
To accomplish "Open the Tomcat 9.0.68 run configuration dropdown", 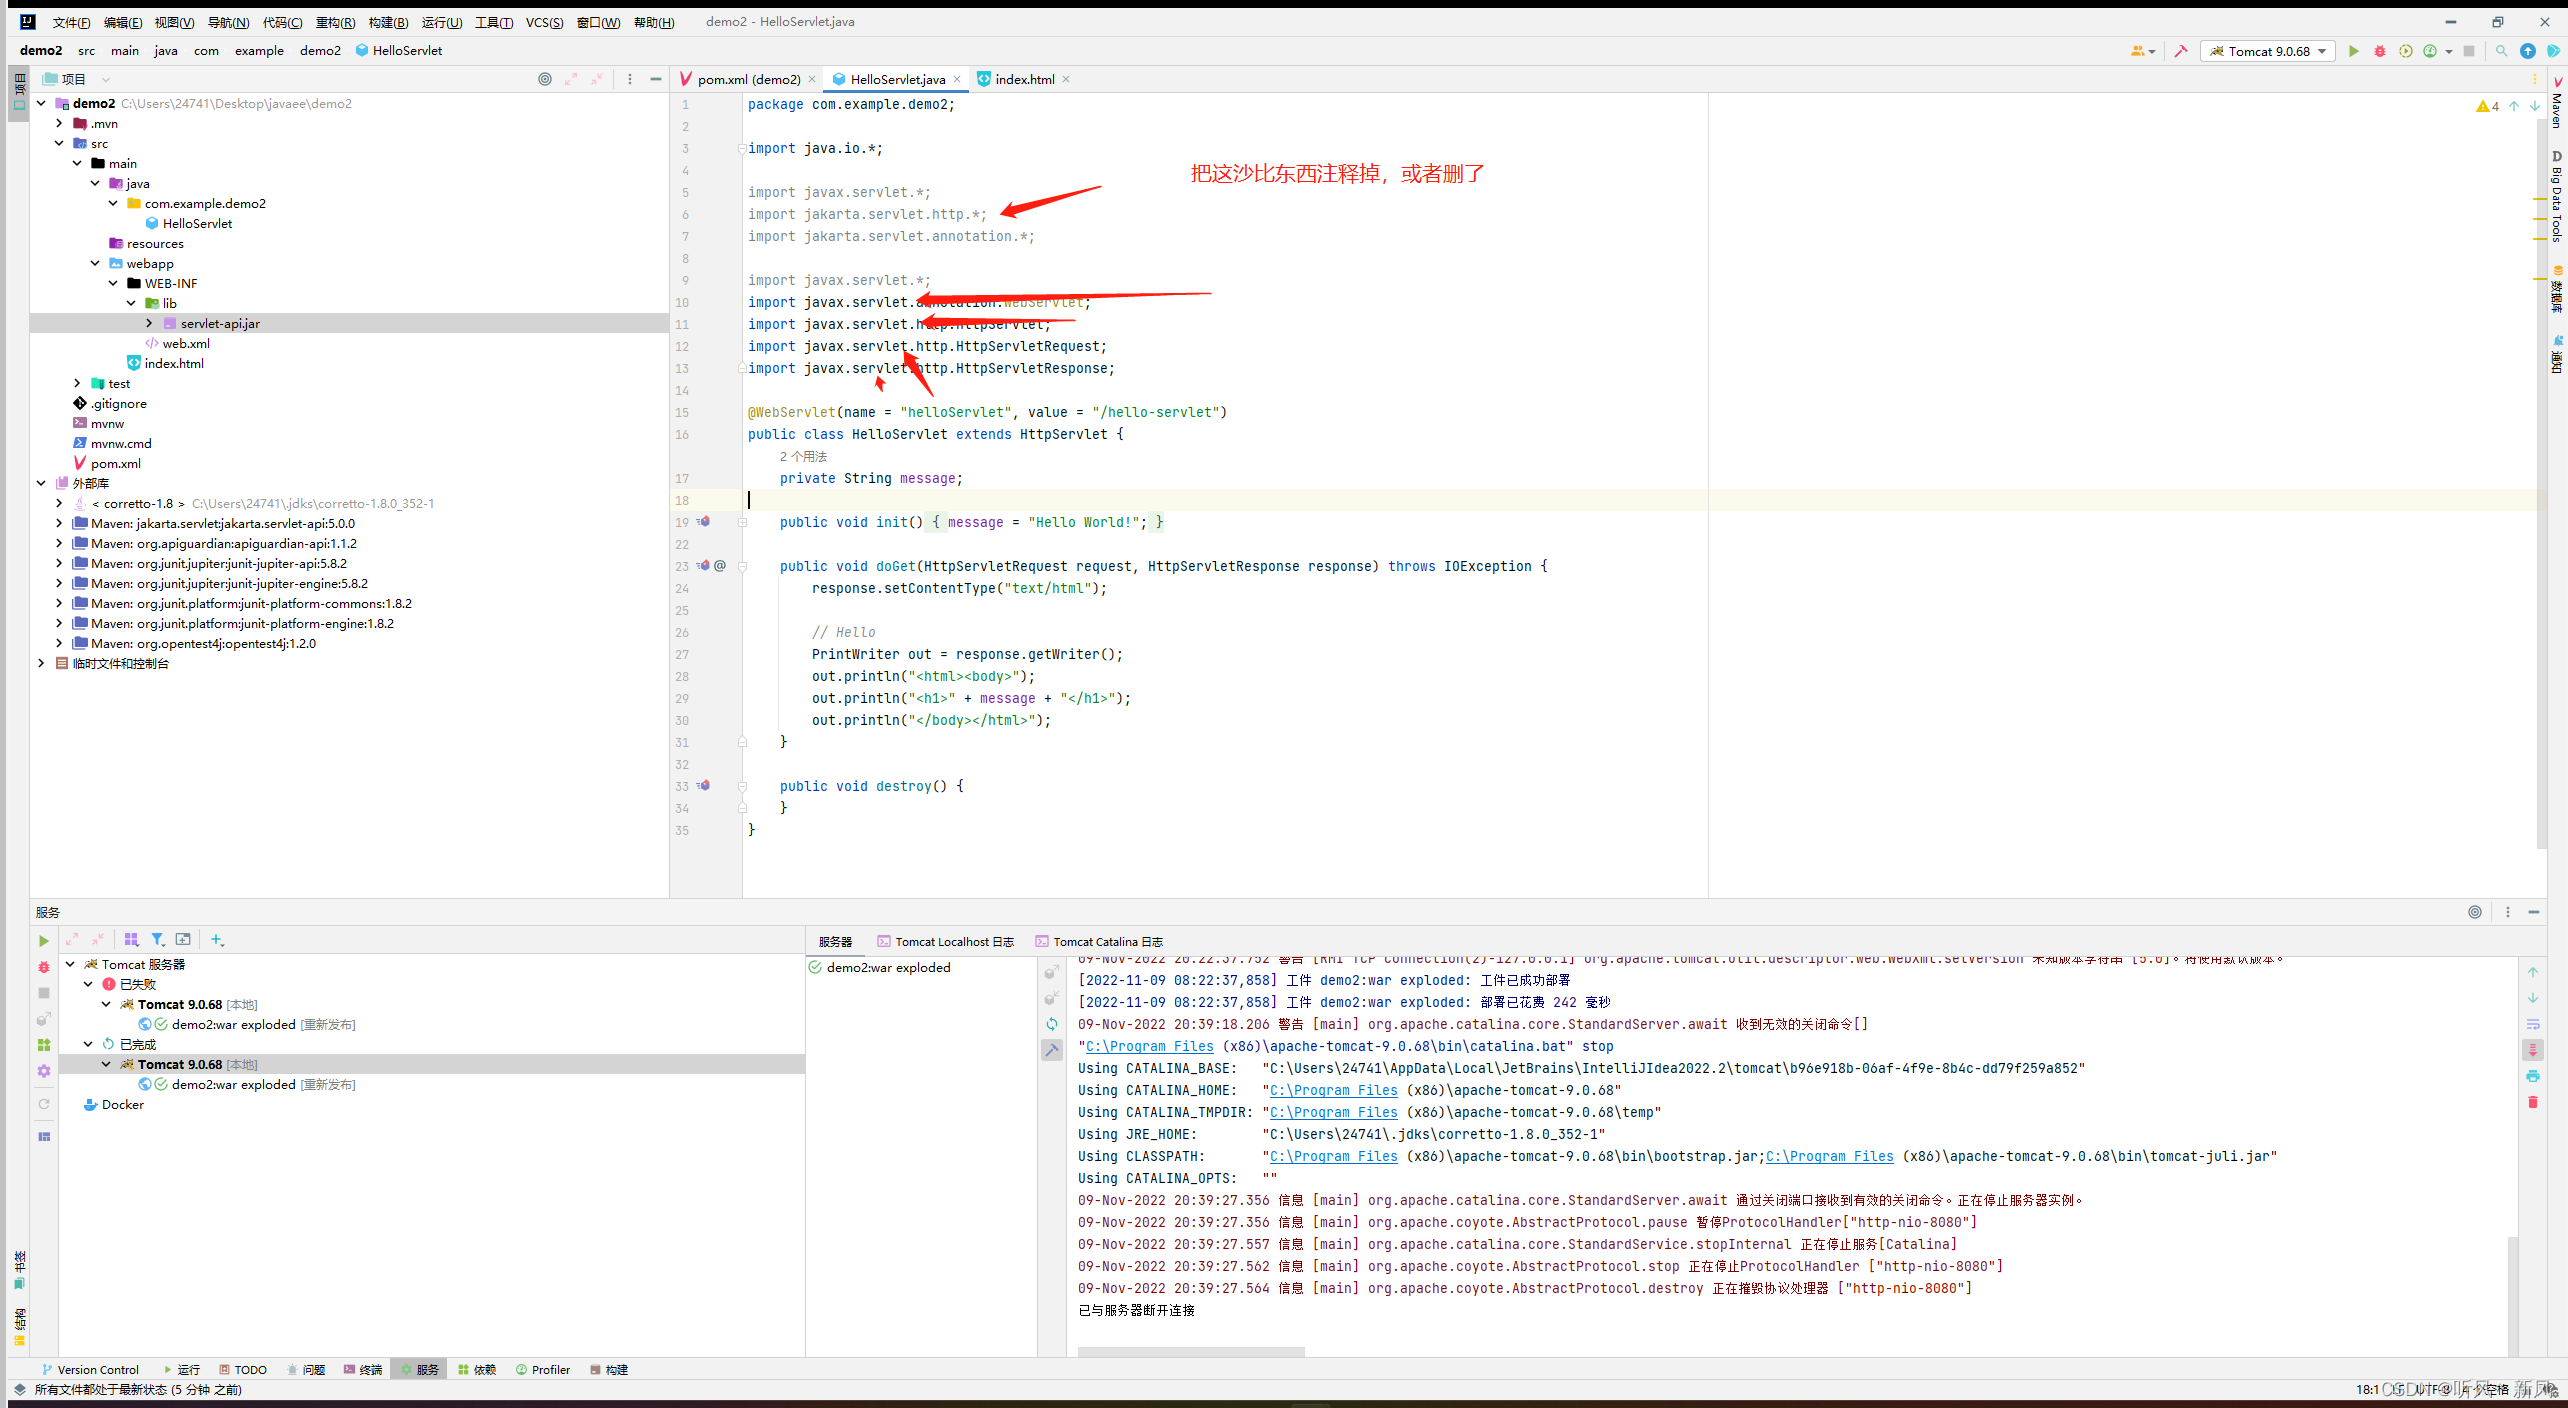I will [x=2268, y=51].
